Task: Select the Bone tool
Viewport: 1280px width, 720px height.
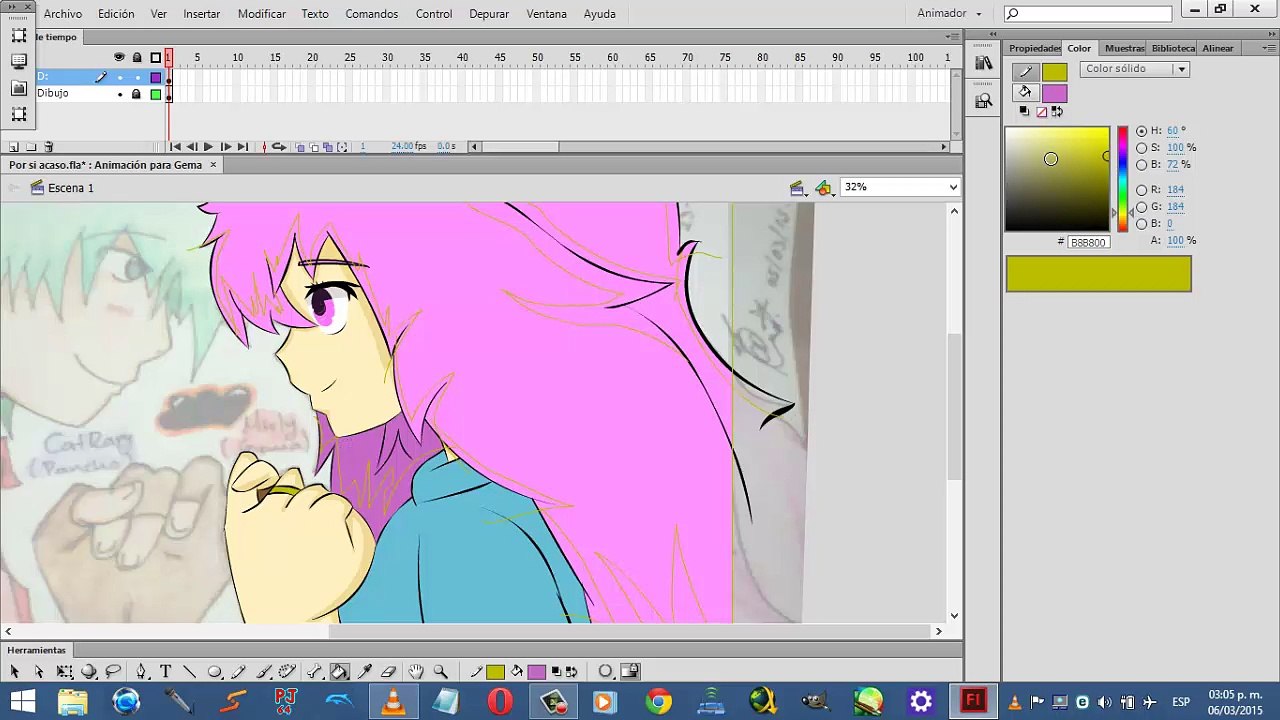Action: pyautogui.click(x=314, y=672)
